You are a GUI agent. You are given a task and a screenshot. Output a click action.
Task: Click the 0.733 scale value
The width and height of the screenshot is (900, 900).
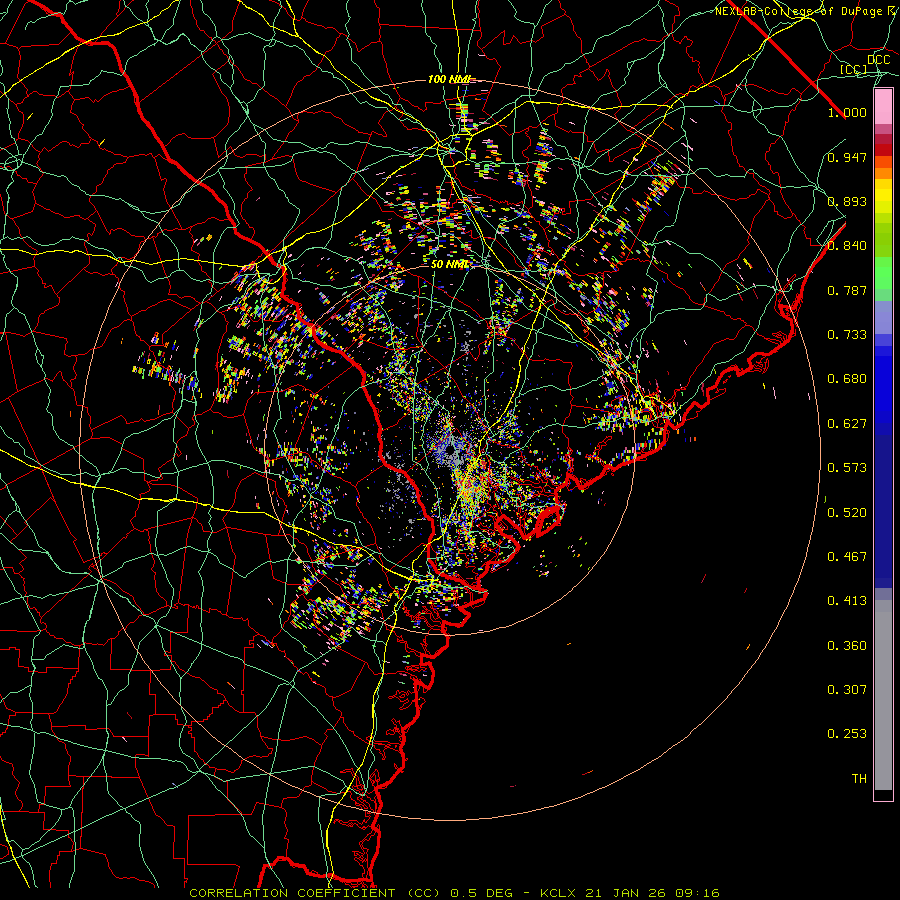(x=847, y=335)
